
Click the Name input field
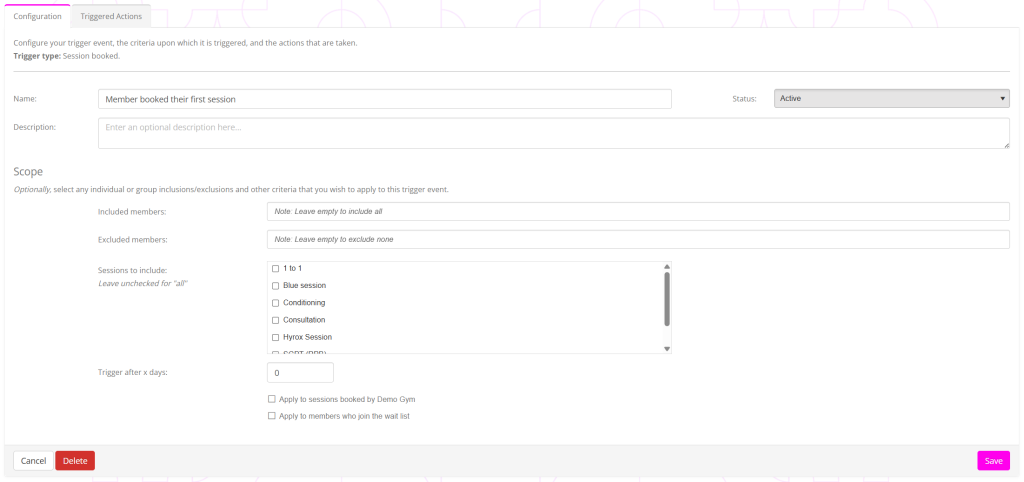point(384,99)
